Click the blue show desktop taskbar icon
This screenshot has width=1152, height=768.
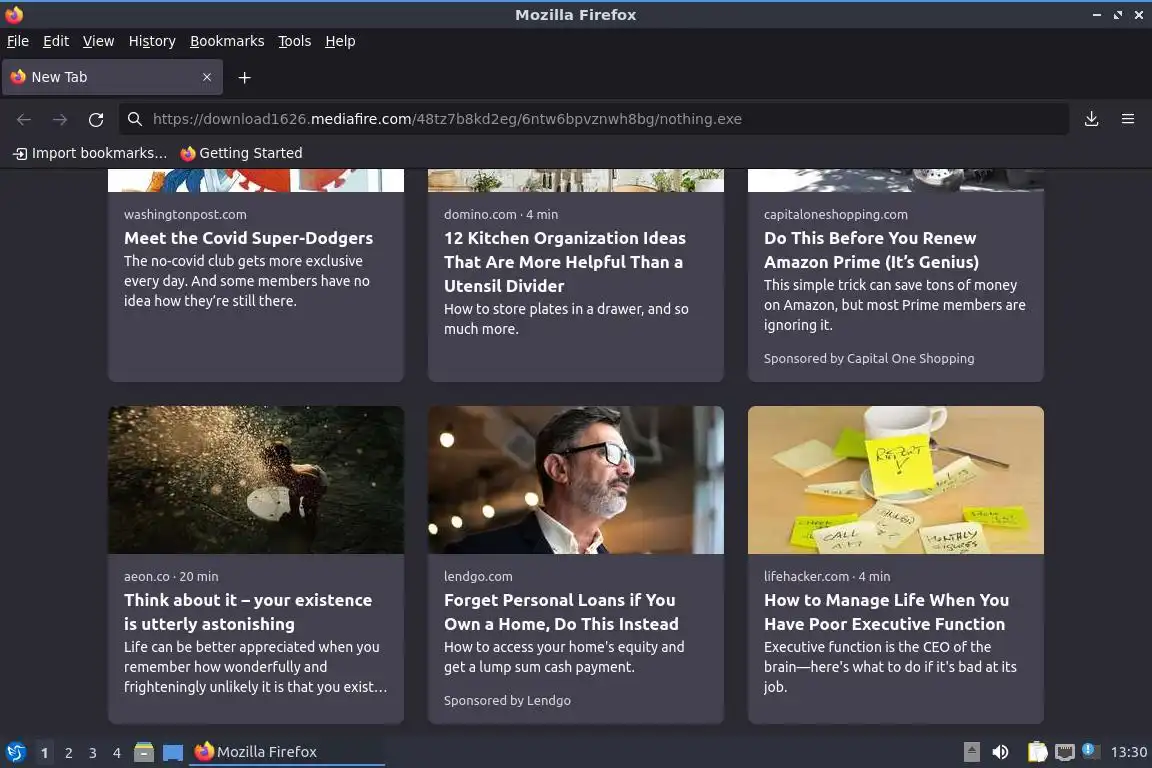173,753
